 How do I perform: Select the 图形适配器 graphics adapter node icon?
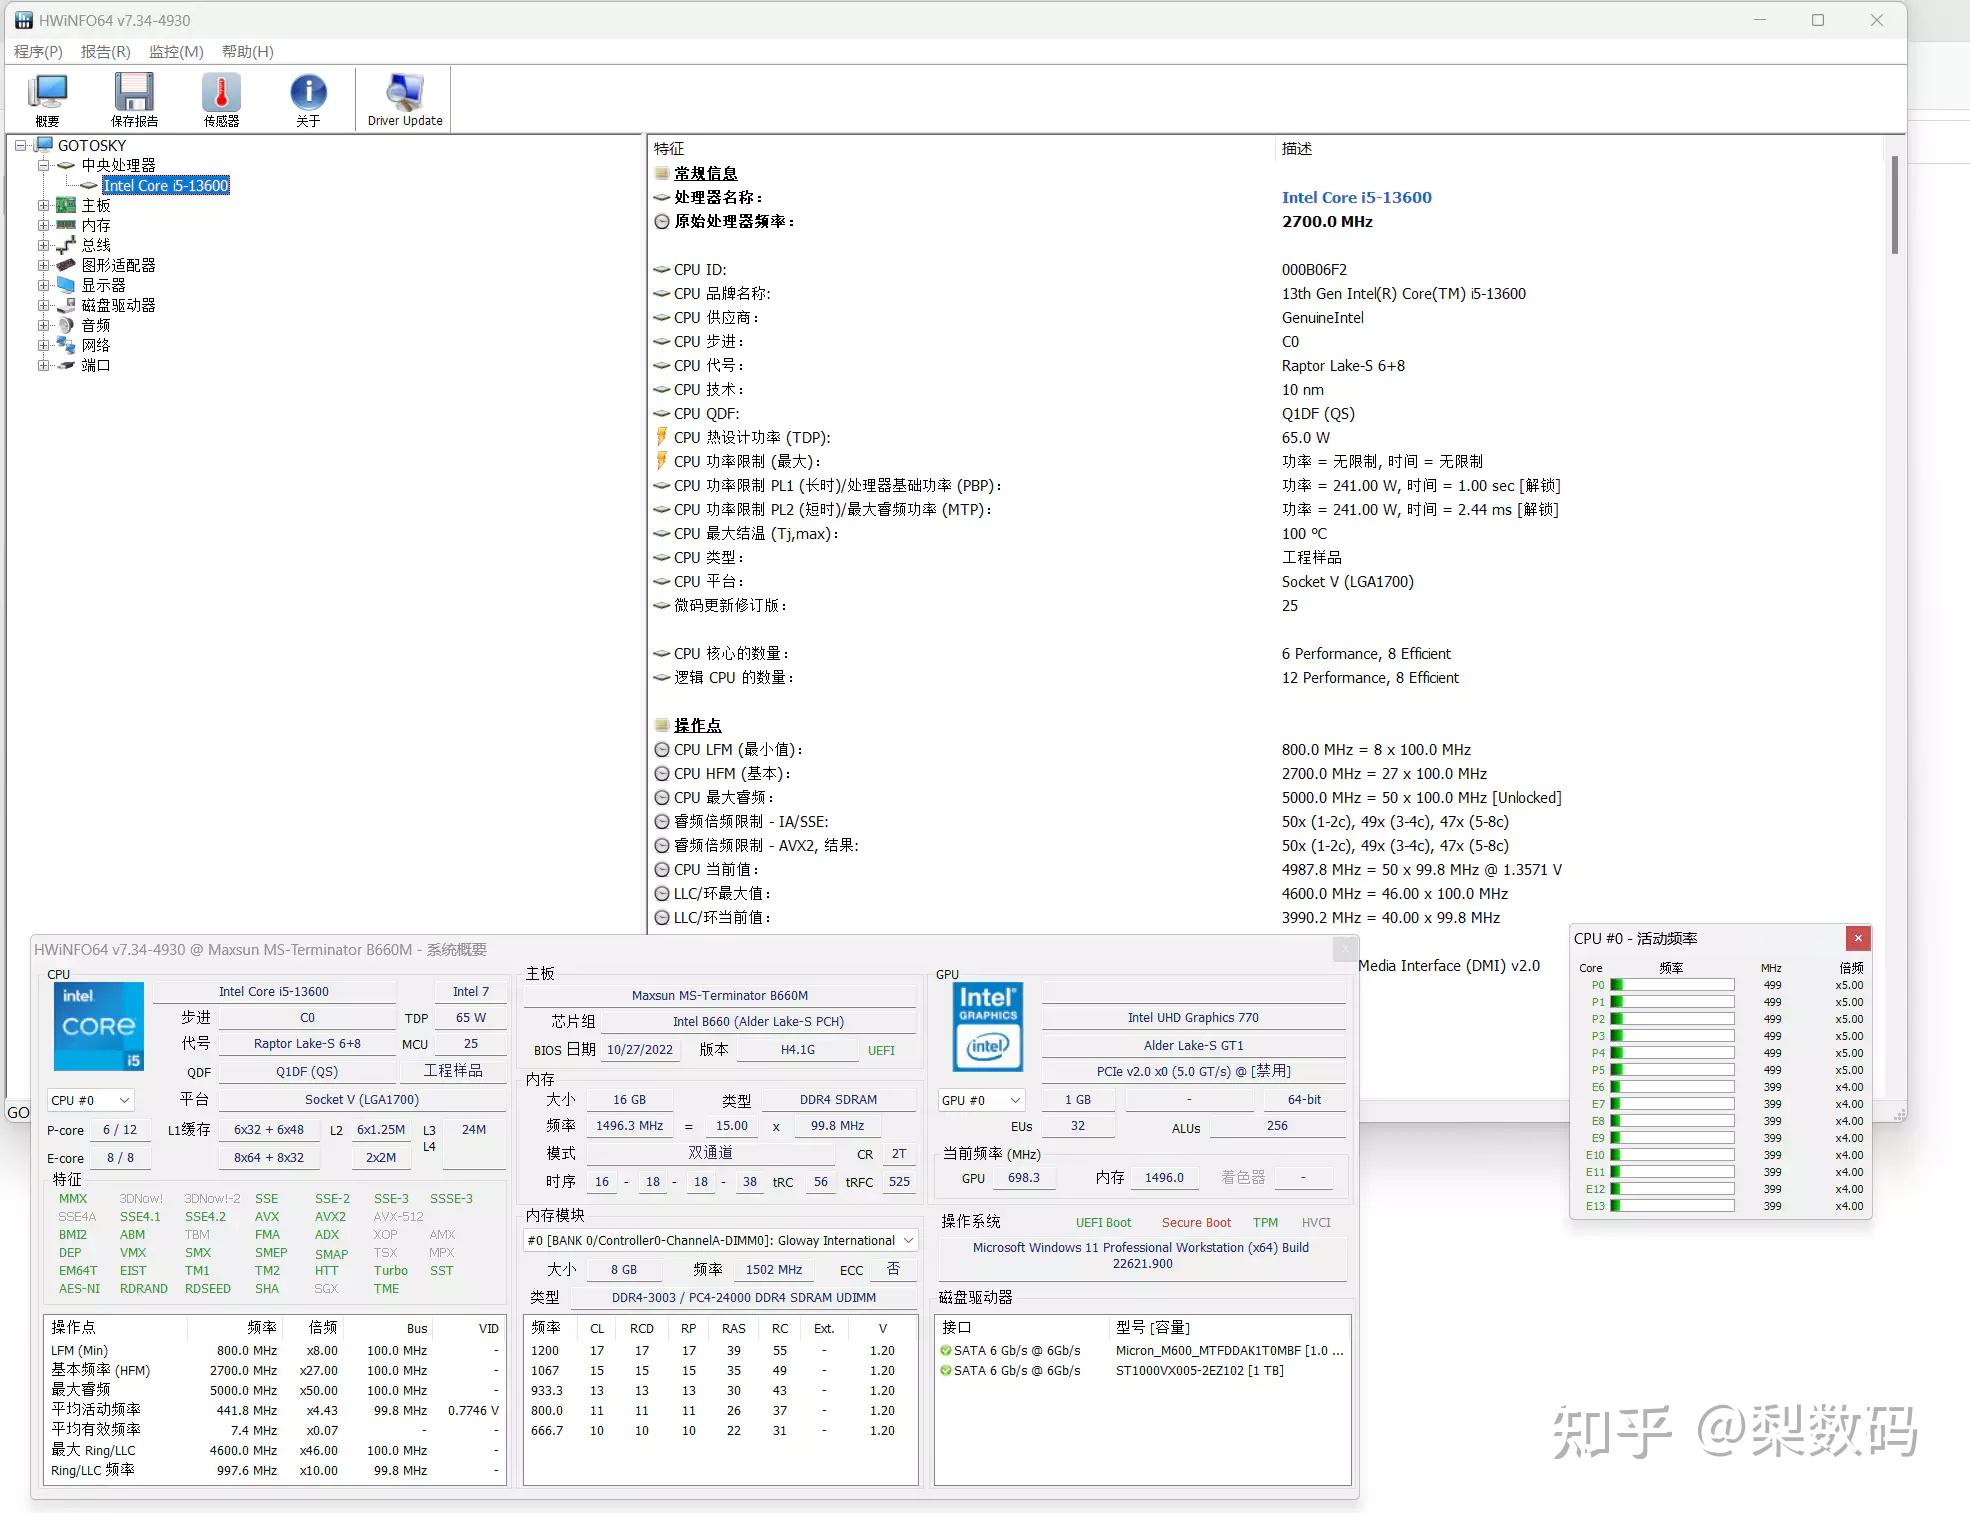coord(66,265)
